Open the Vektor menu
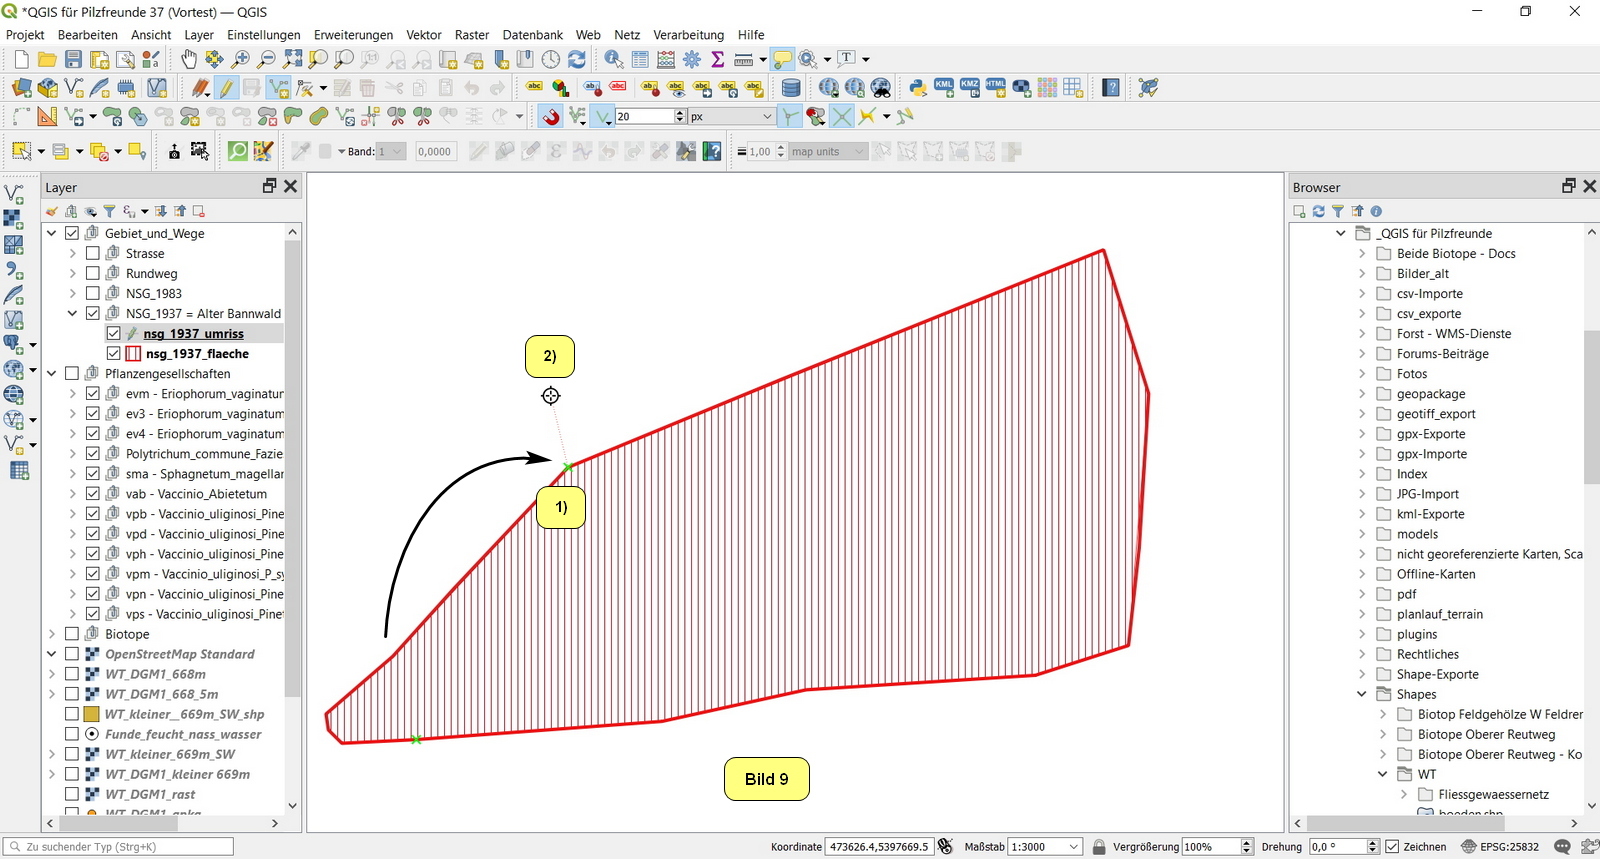This screenshot has width=1600, height=859. coord(424,34)
